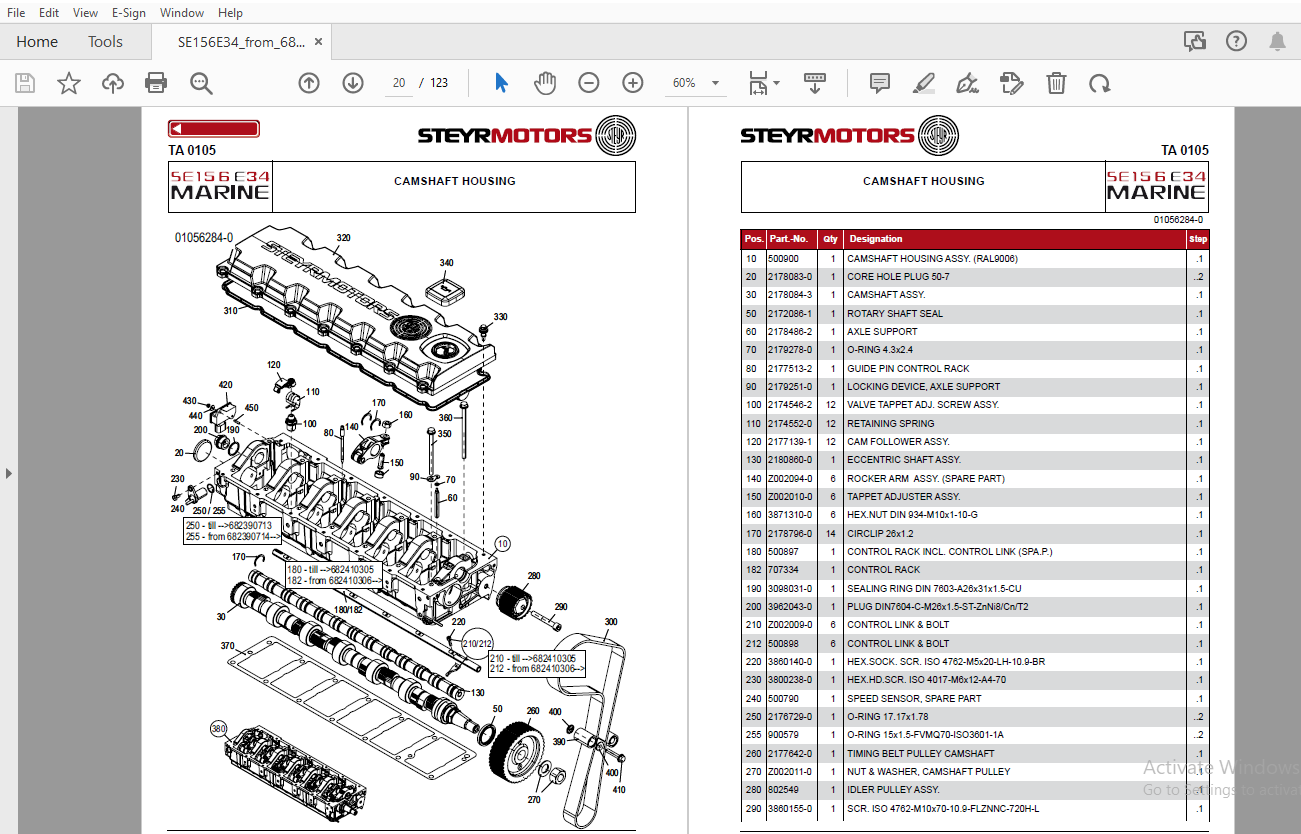Viewport: 1301px width, 834px height.
Task: Switch to the Tools tab
Action: point(105,42)
